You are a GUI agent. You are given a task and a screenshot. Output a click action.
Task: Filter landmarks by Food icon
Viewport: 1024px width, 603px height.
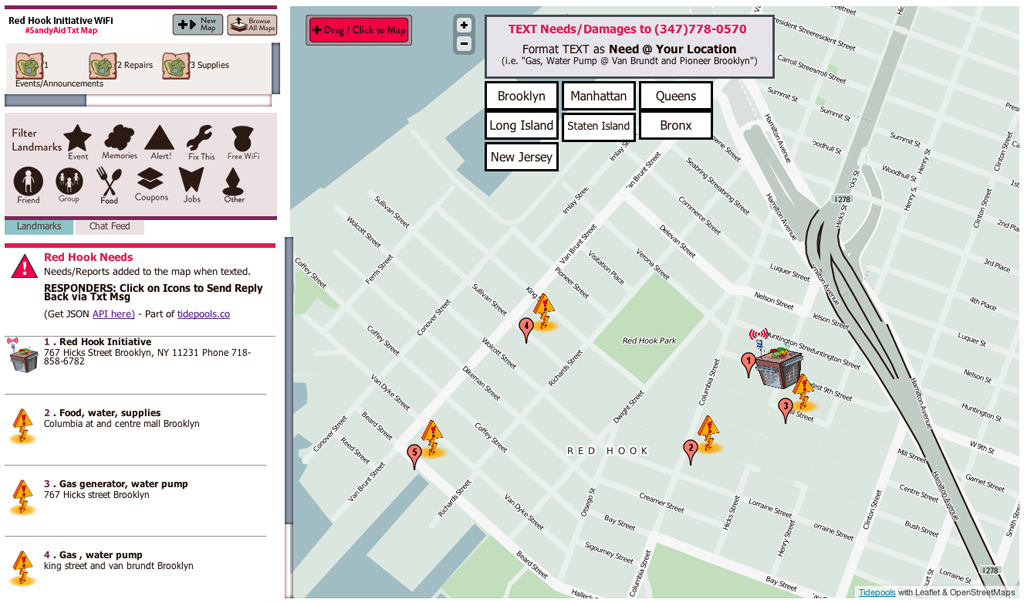pyautogui.click(x=109, y=186)
